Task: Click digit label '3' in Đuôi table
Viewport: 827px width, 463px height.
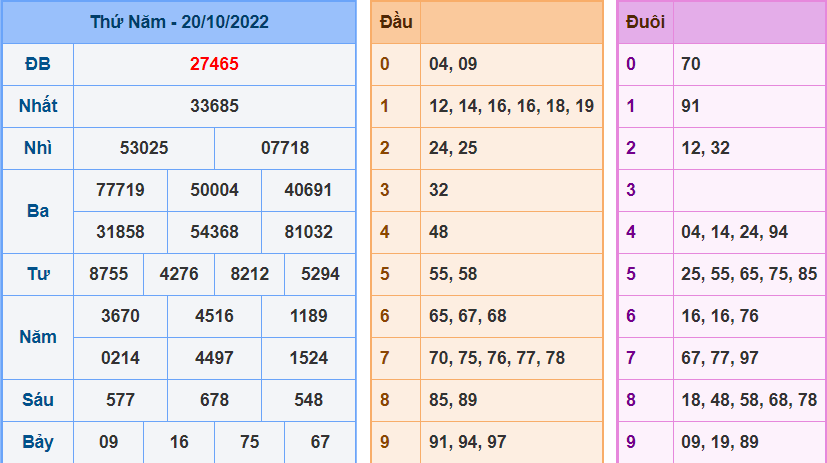Action: [631, 190]
